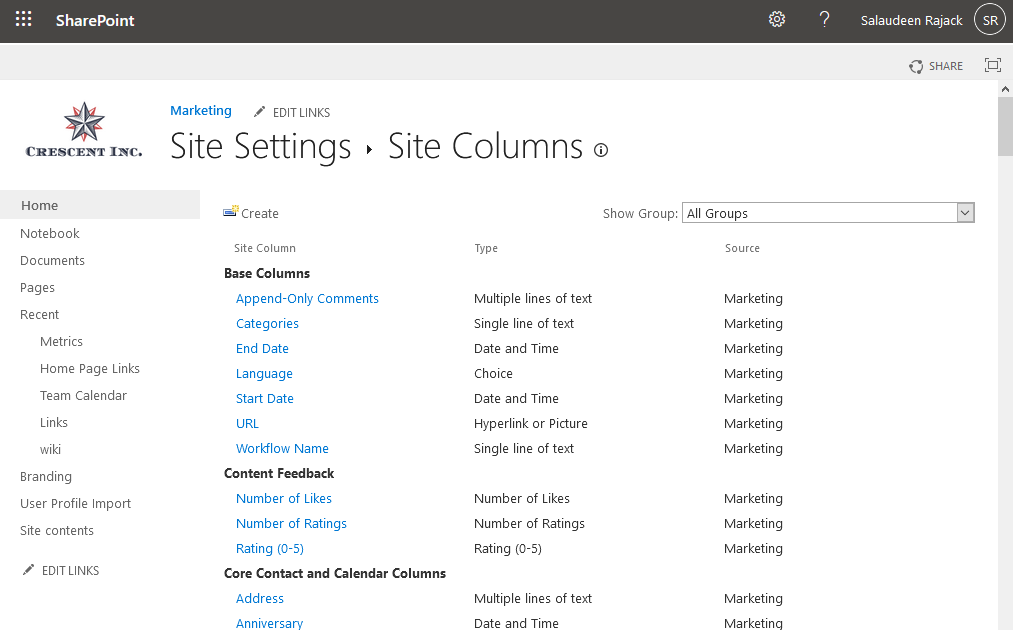Click the Crescent Inc. site logo
Viewport: 1013px width, 630px height.
(84, 131)
